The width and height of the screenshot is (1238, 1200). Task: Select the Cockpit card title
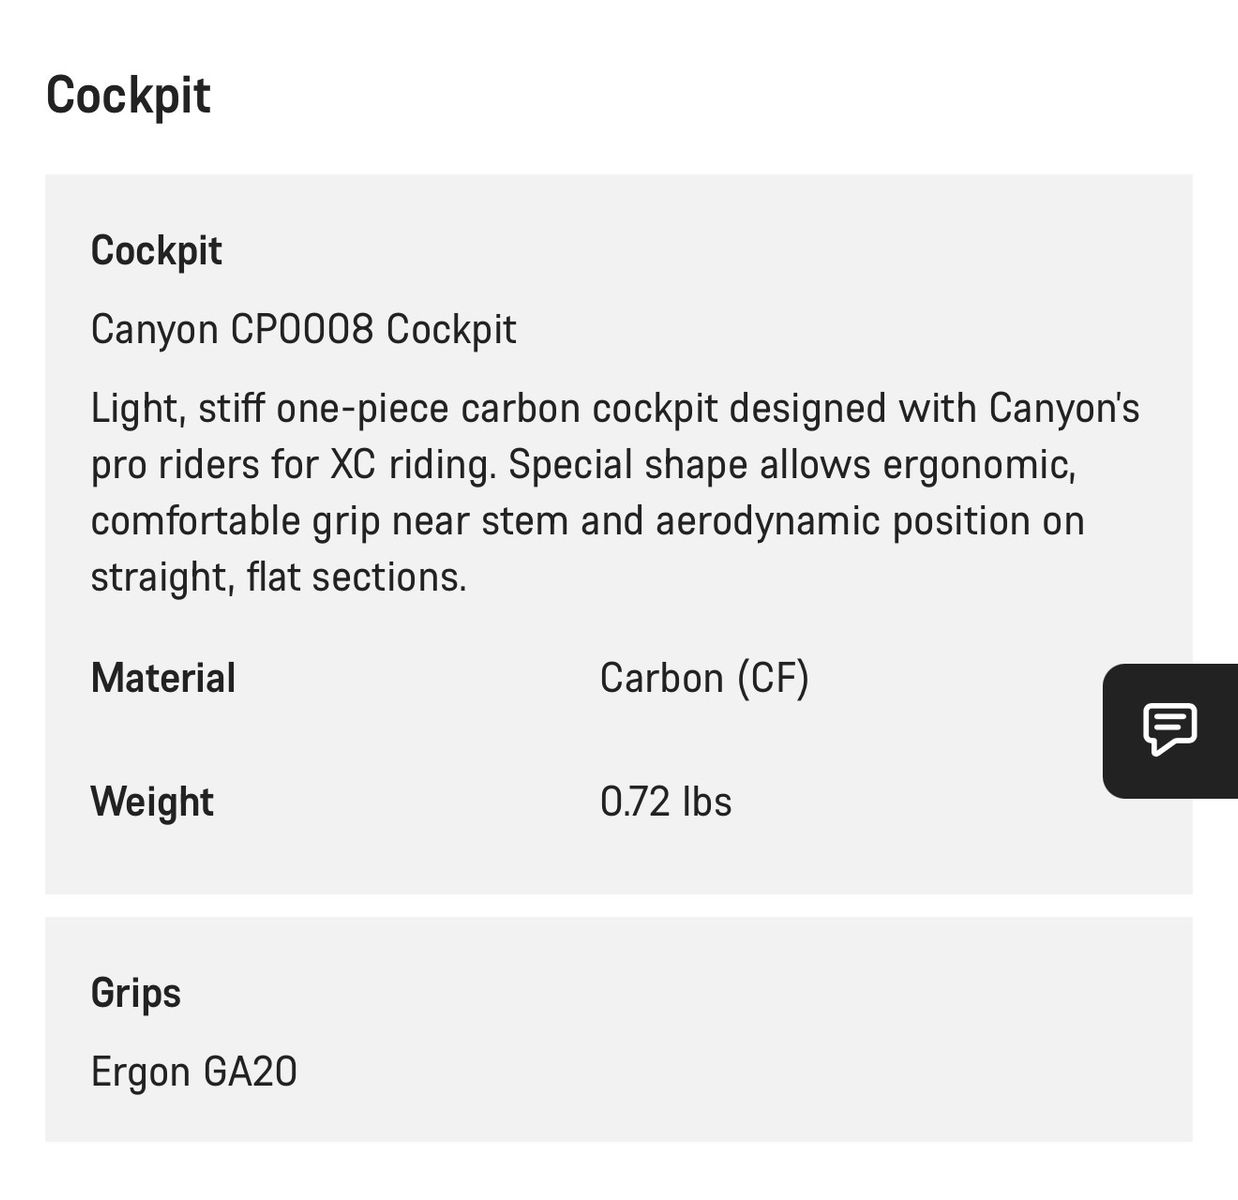(x=156, y=250)
